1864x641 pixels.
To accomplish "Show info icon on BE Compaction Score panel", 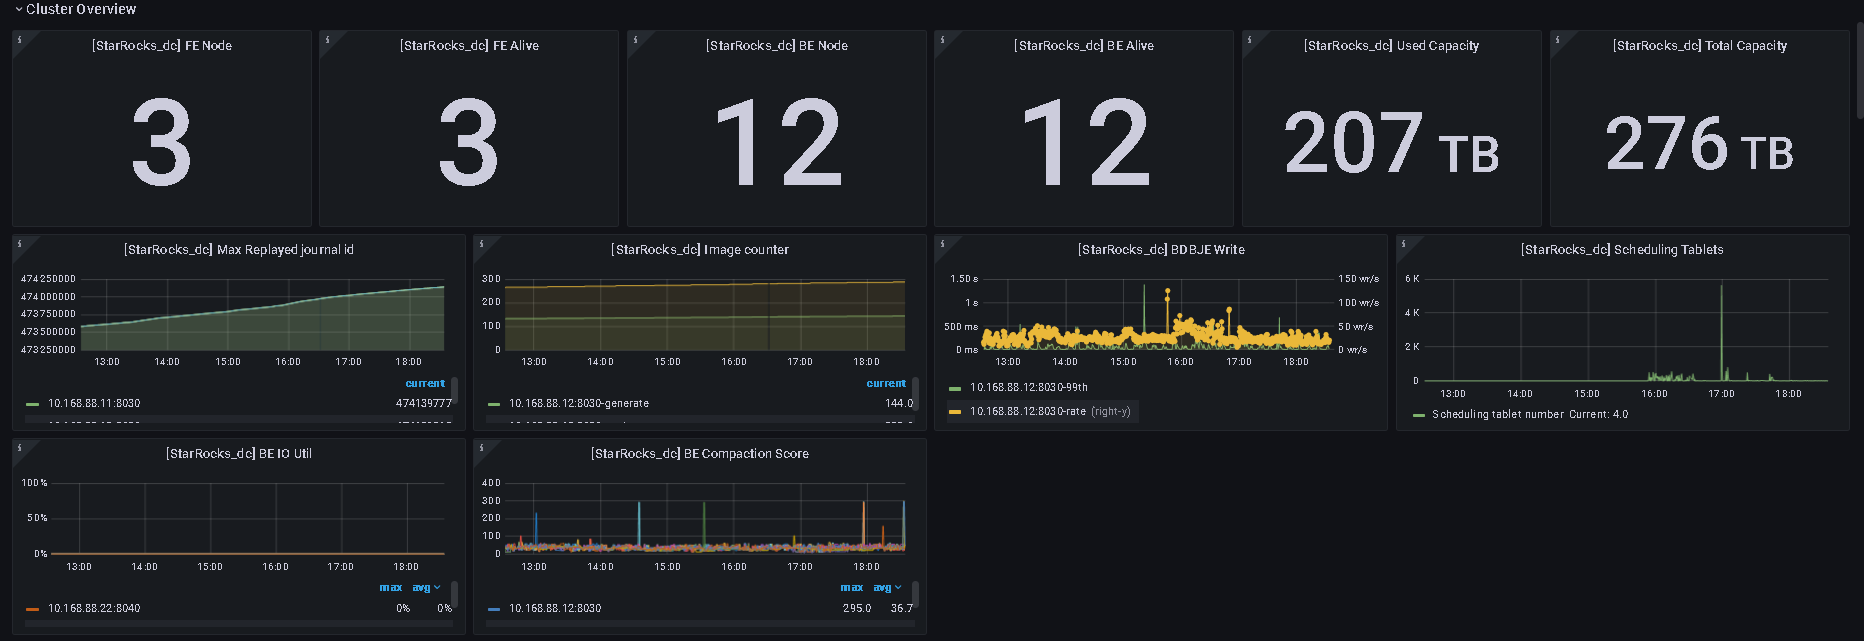I will pos(481,447).
